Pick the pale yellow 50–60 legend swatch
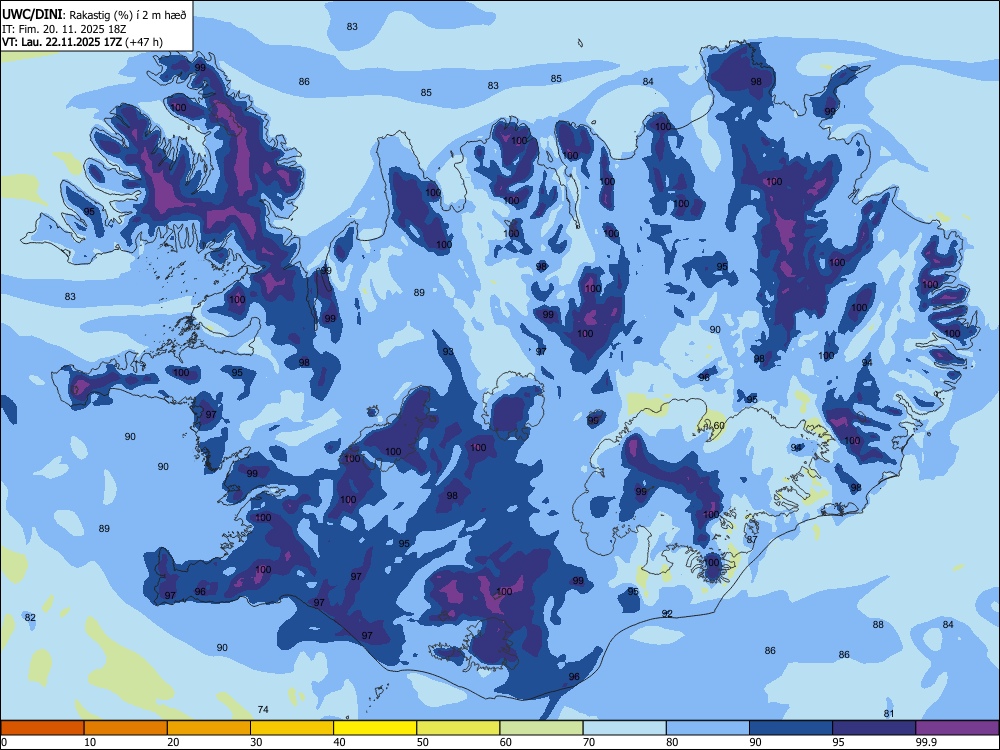1000x750 pixels. tap(458, 728)
